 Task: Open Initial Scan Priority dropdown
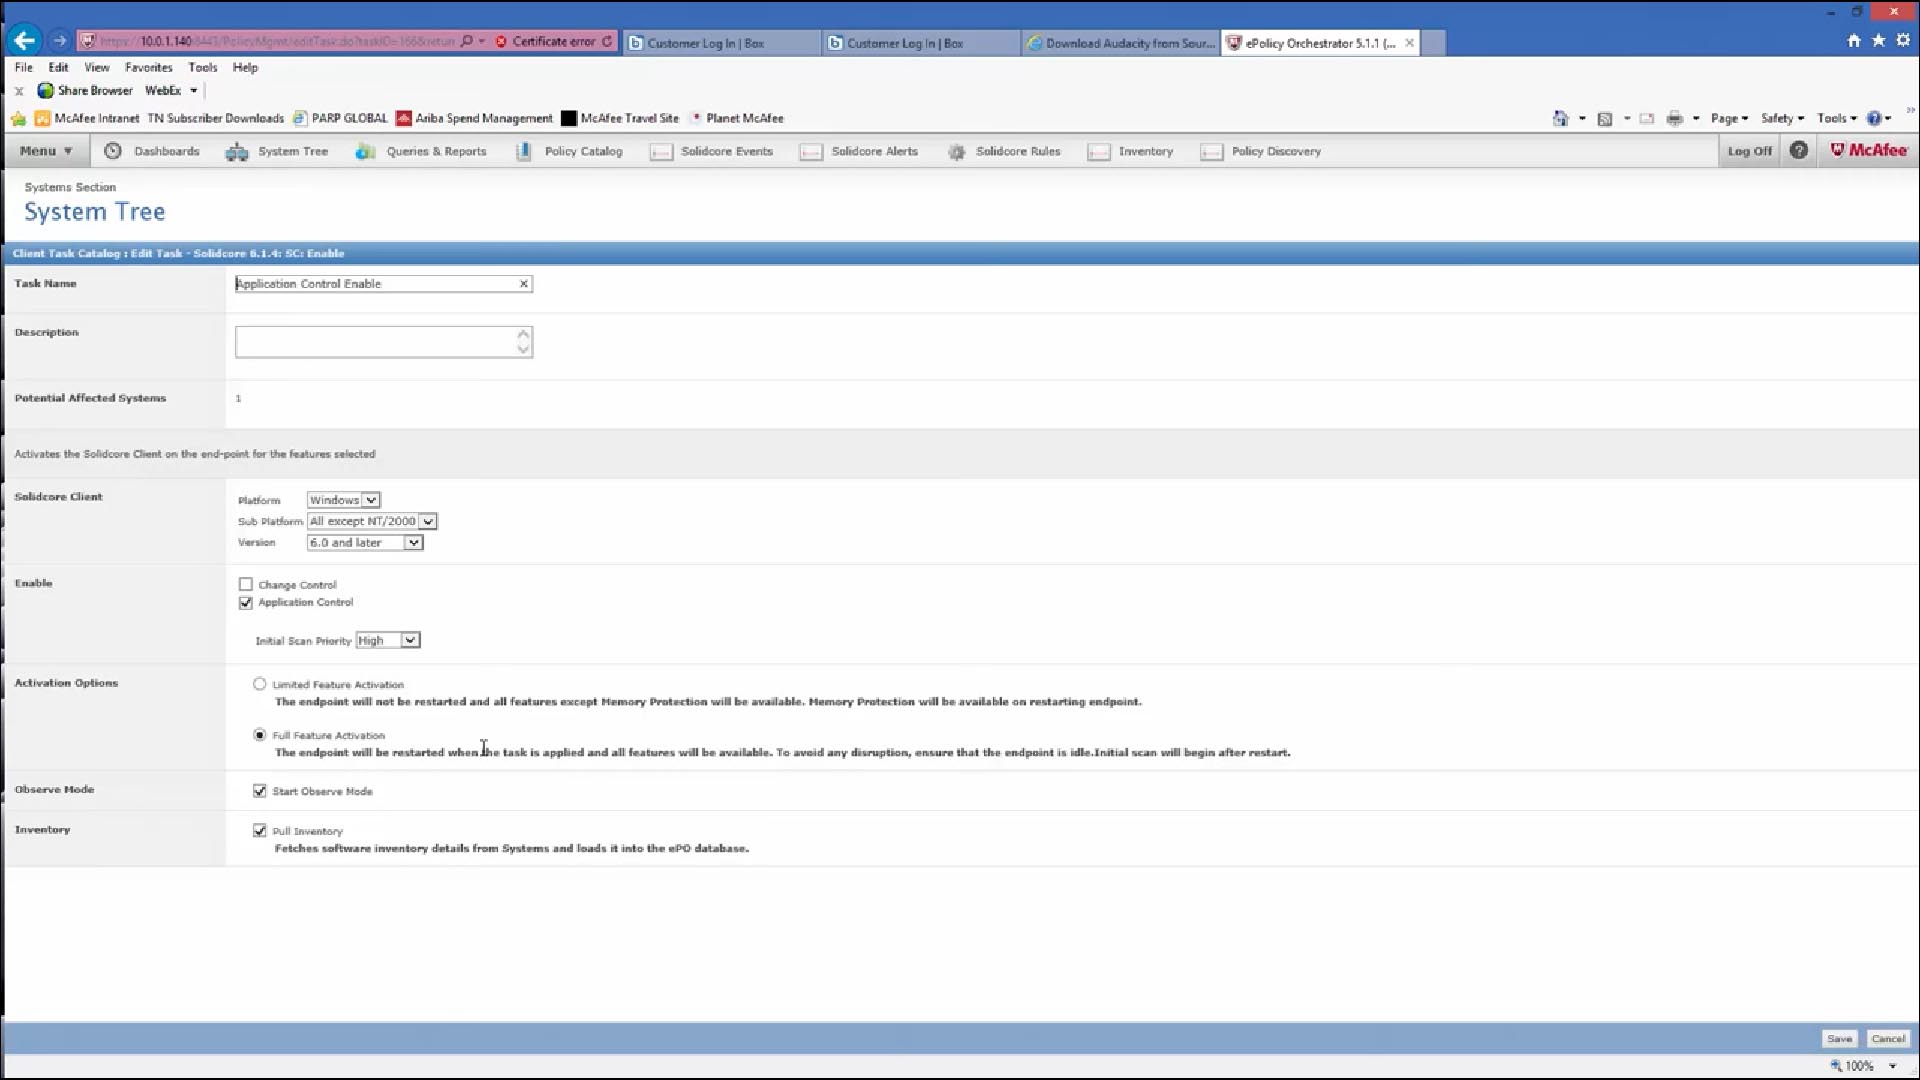tap(387, 640)
